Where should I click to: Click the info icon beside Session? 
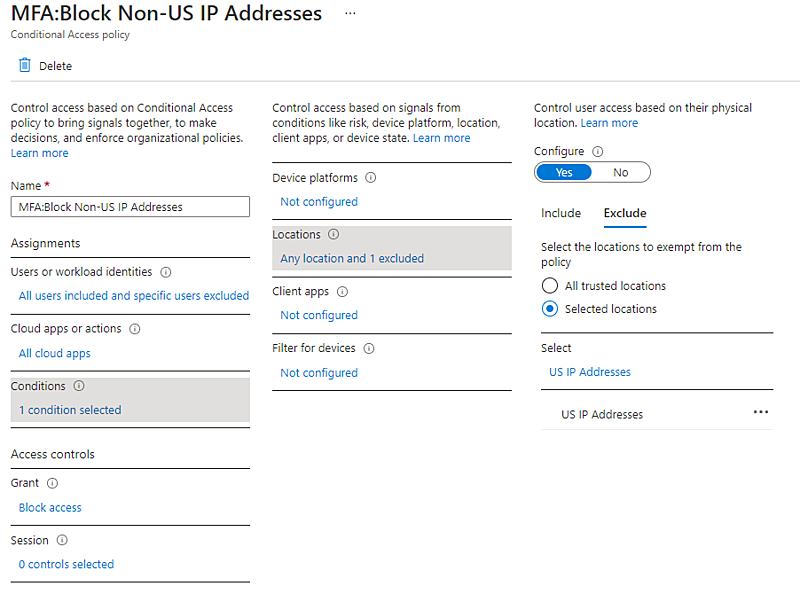coord(62,540)
